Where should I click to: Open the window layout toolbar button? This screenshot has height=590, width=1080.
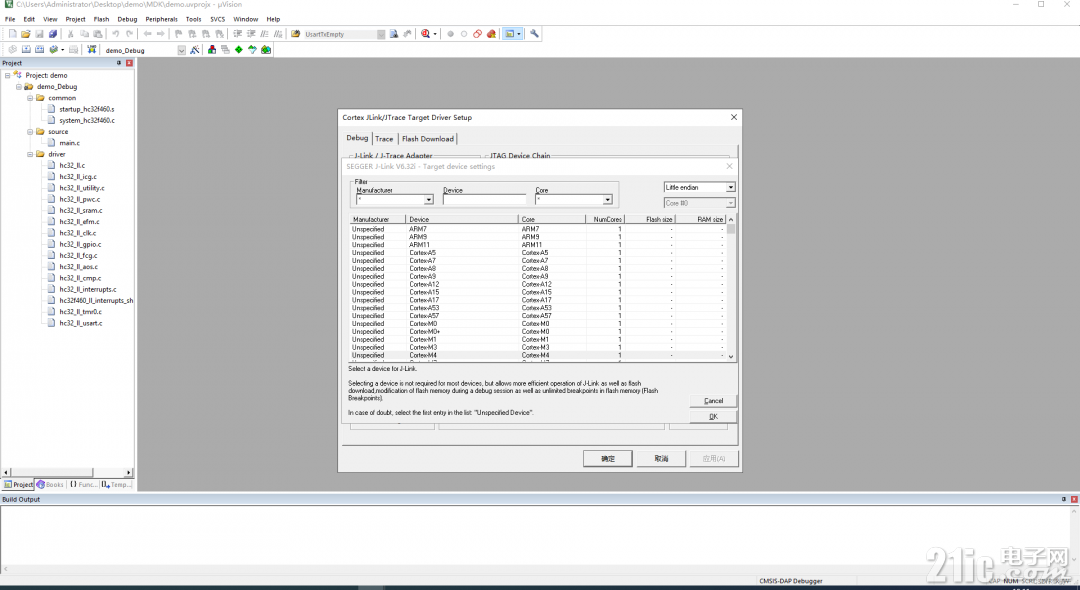(512, 34)
